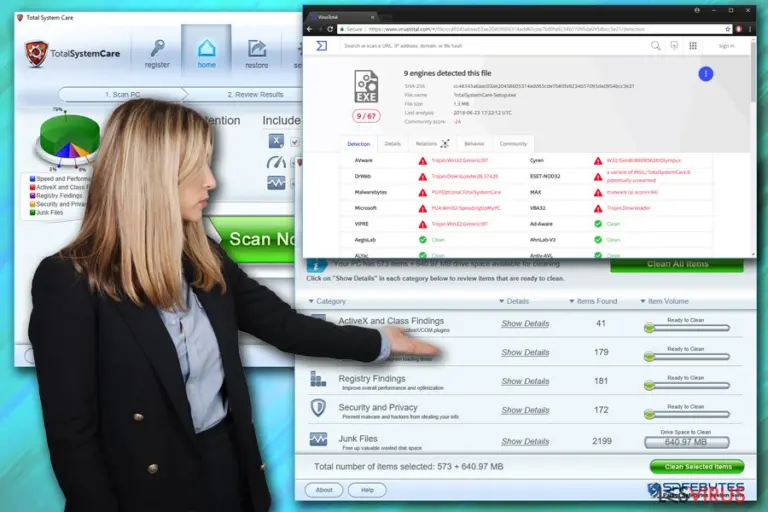The height and width of the screenshot is (512, 768).
Task: Show Details for Security and Privacy
Action: point(525,411)
